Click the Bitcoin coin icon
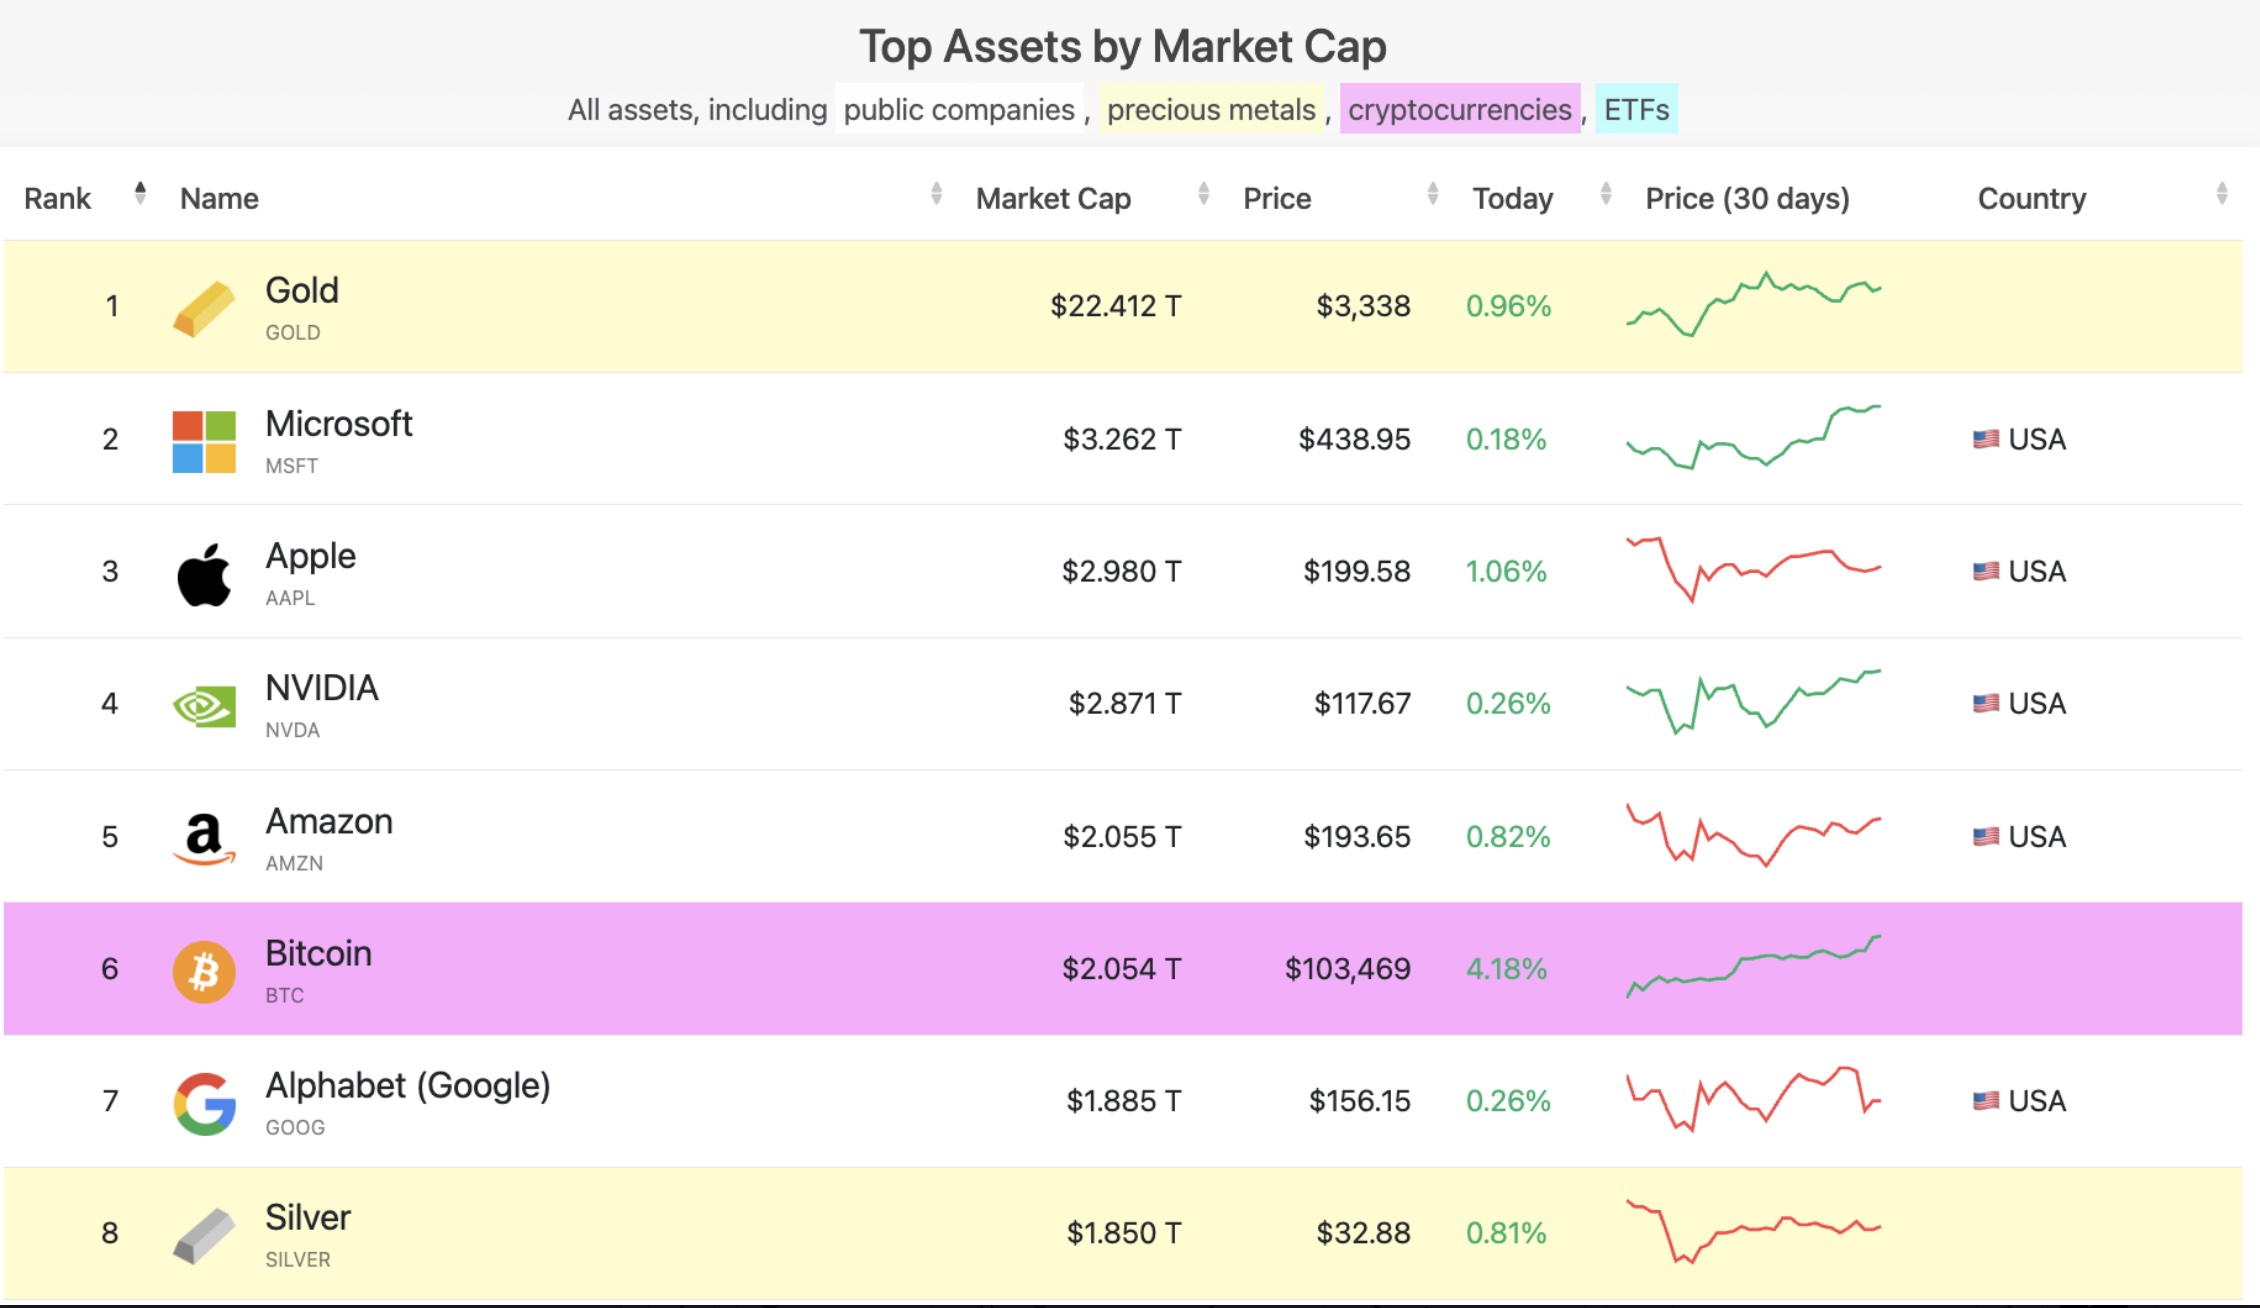 [x=204, y=971]
